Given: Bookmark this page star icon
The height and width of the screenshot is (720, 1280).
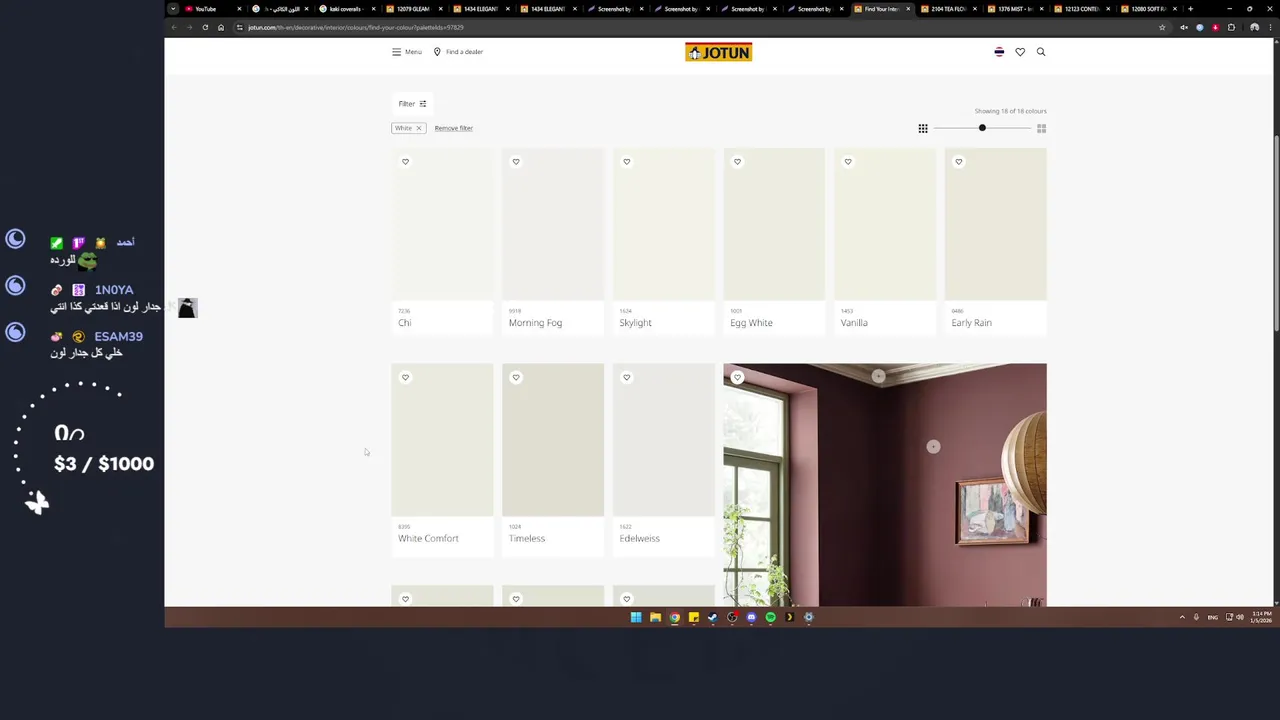Looking at the screenshot, I should click(x=1162, y=27).
